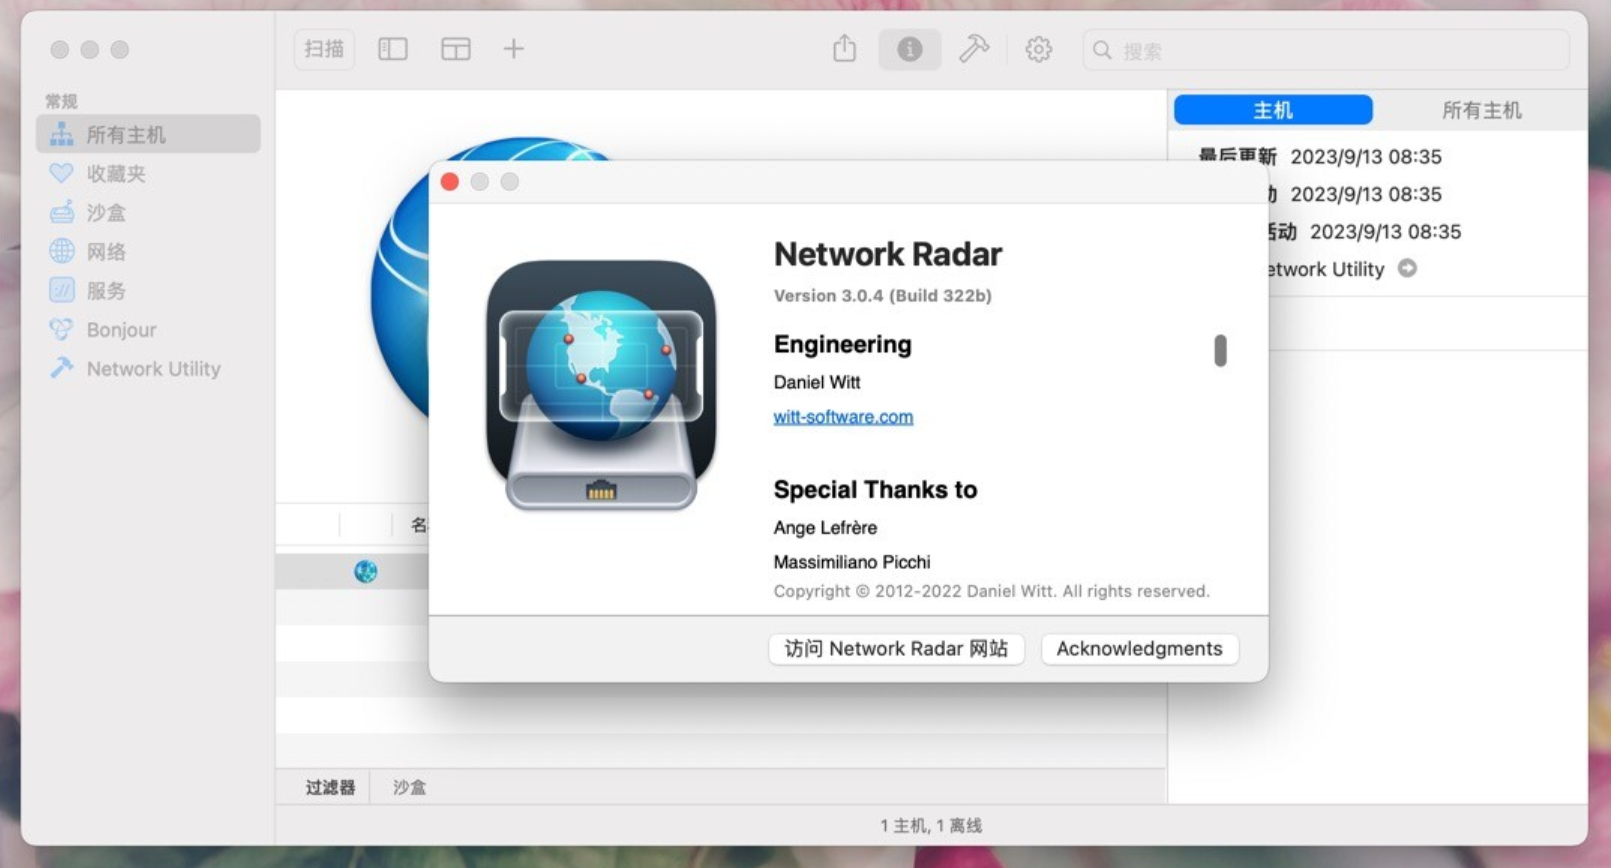Click the Bonjour icon in sidebar

pos(61,329)
